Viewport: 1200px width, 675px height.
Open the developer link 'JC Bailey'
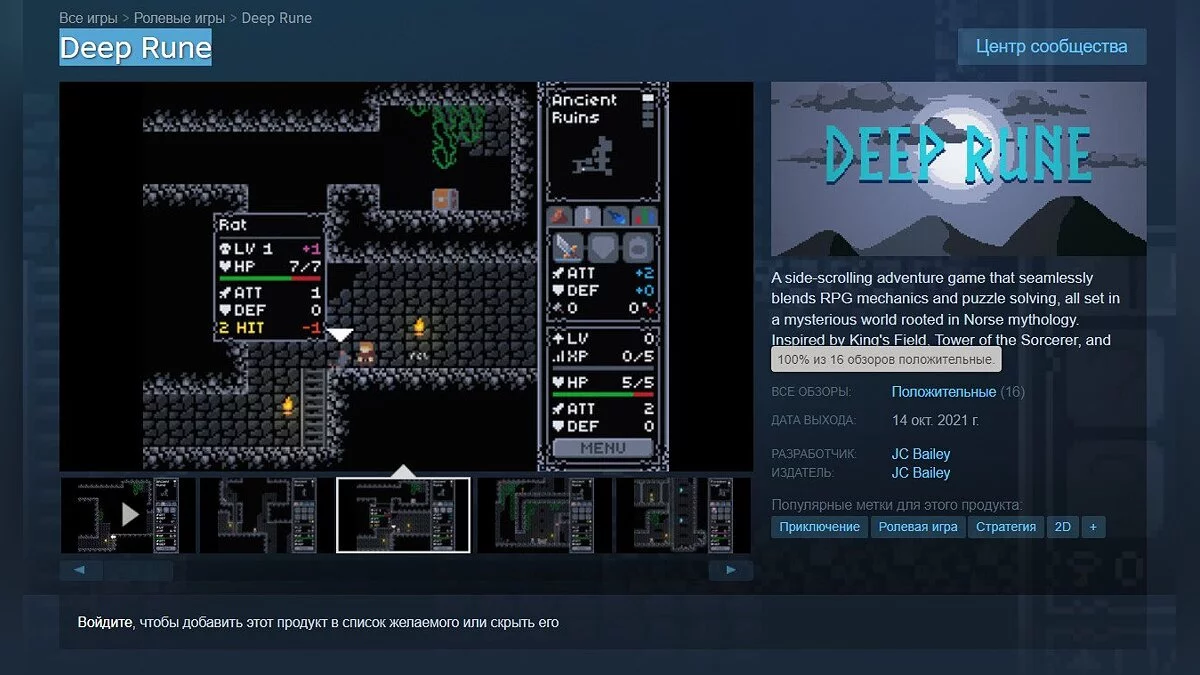click(921, 454)
